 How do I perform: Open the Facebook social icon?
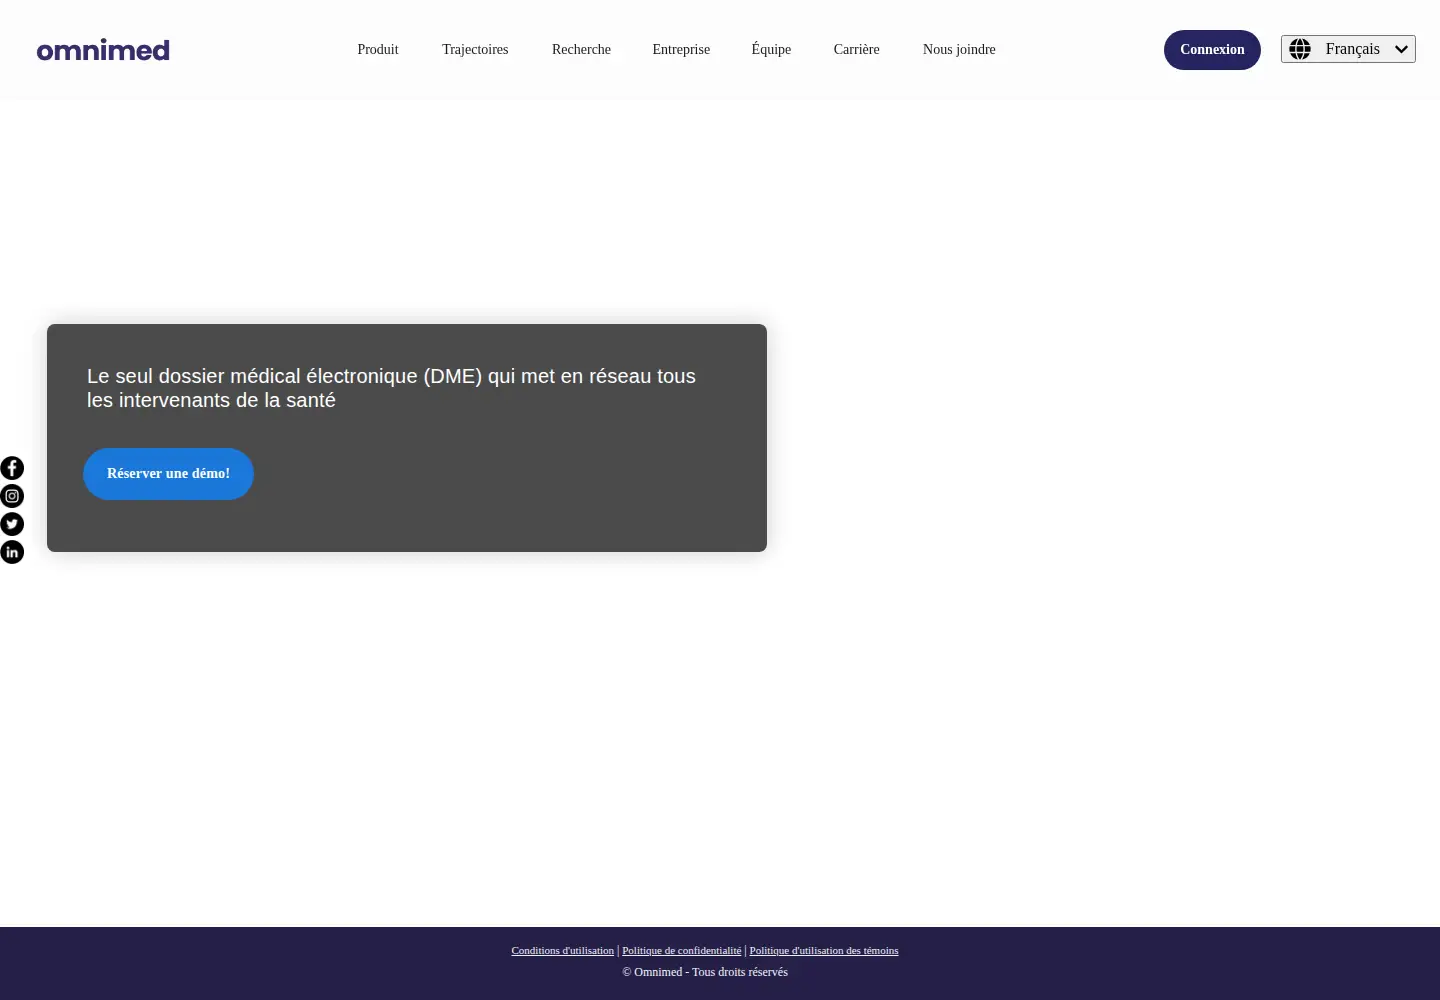[12, 468]
